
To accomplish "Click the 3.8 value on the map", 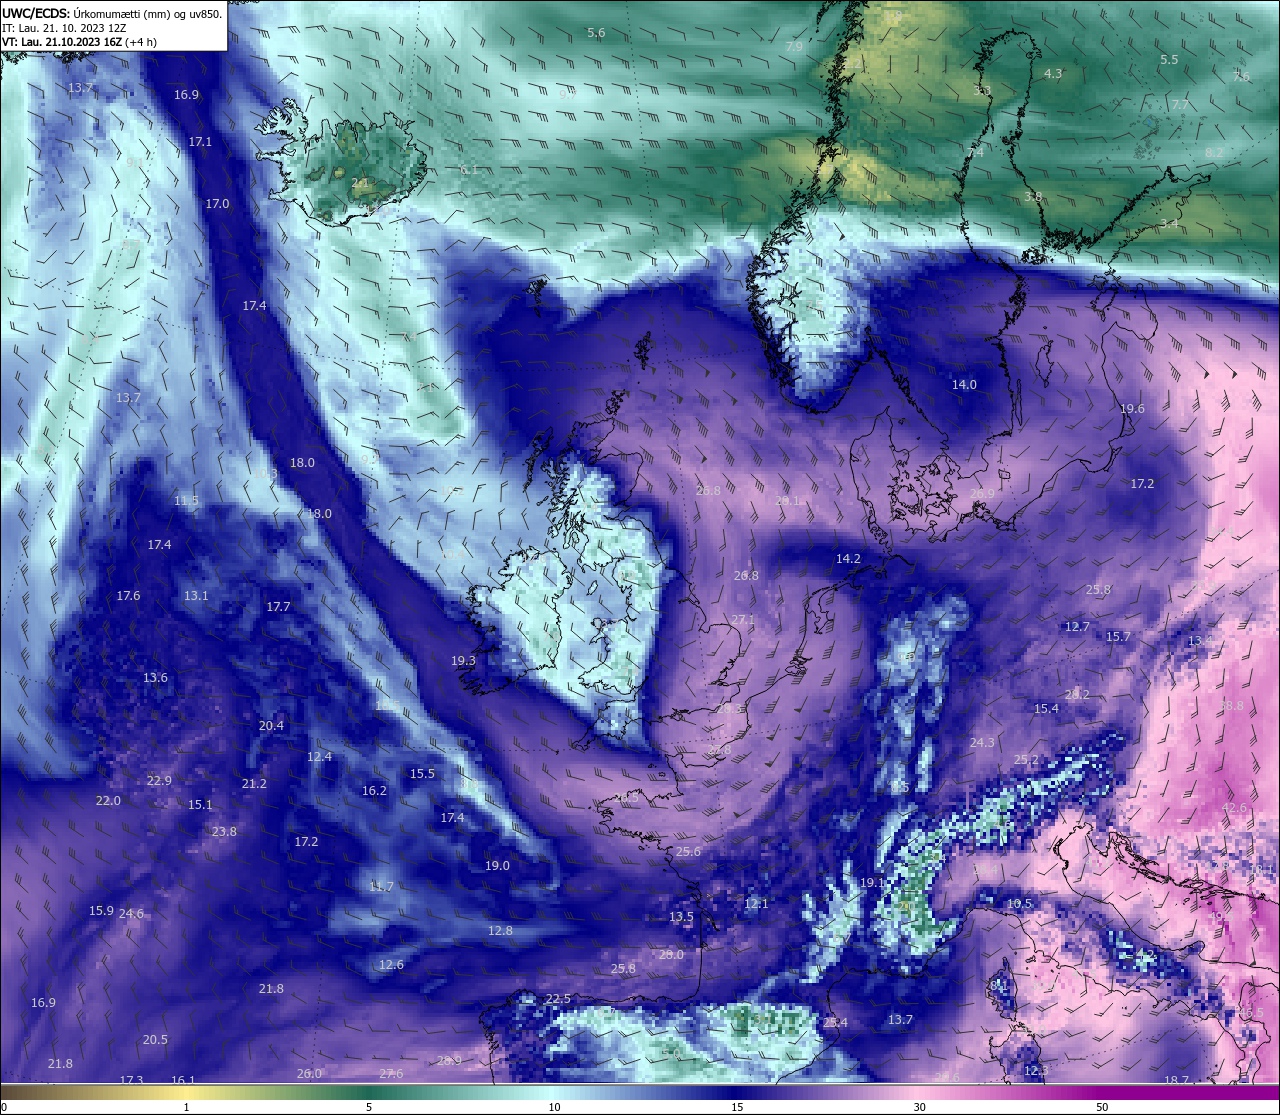I will coord(1033,197).
